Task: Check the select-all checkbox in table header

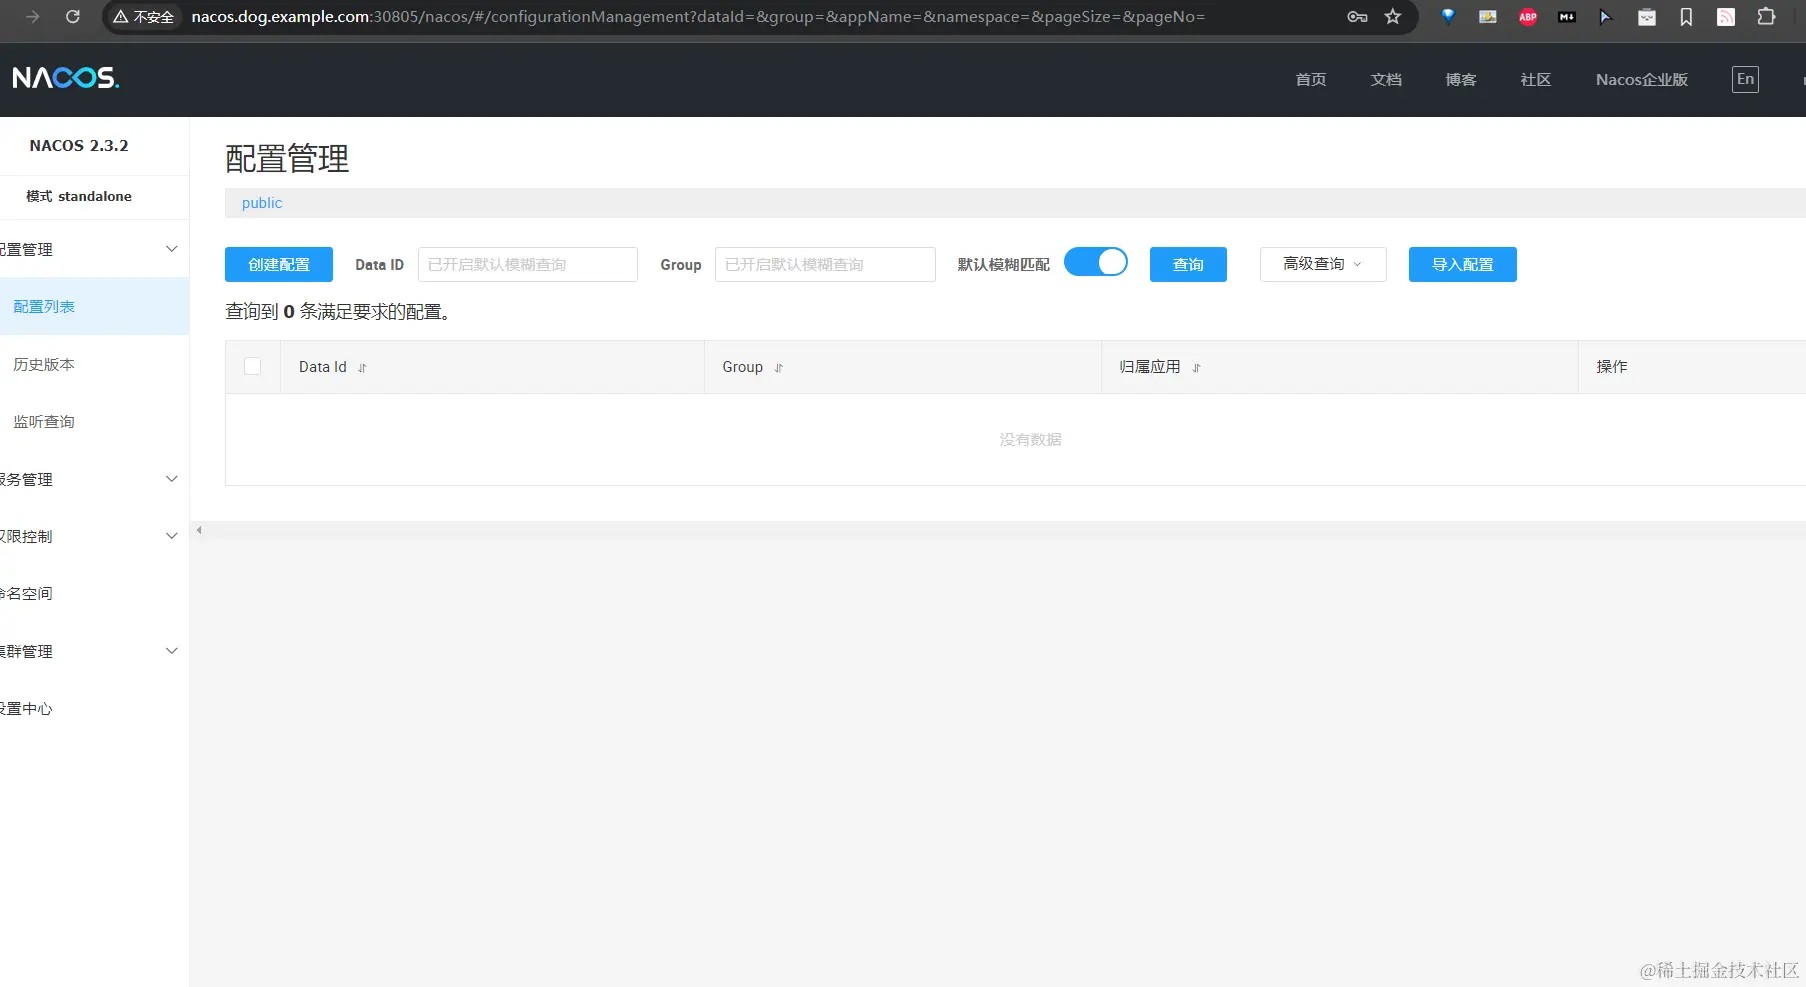Action: coord(253,366)
